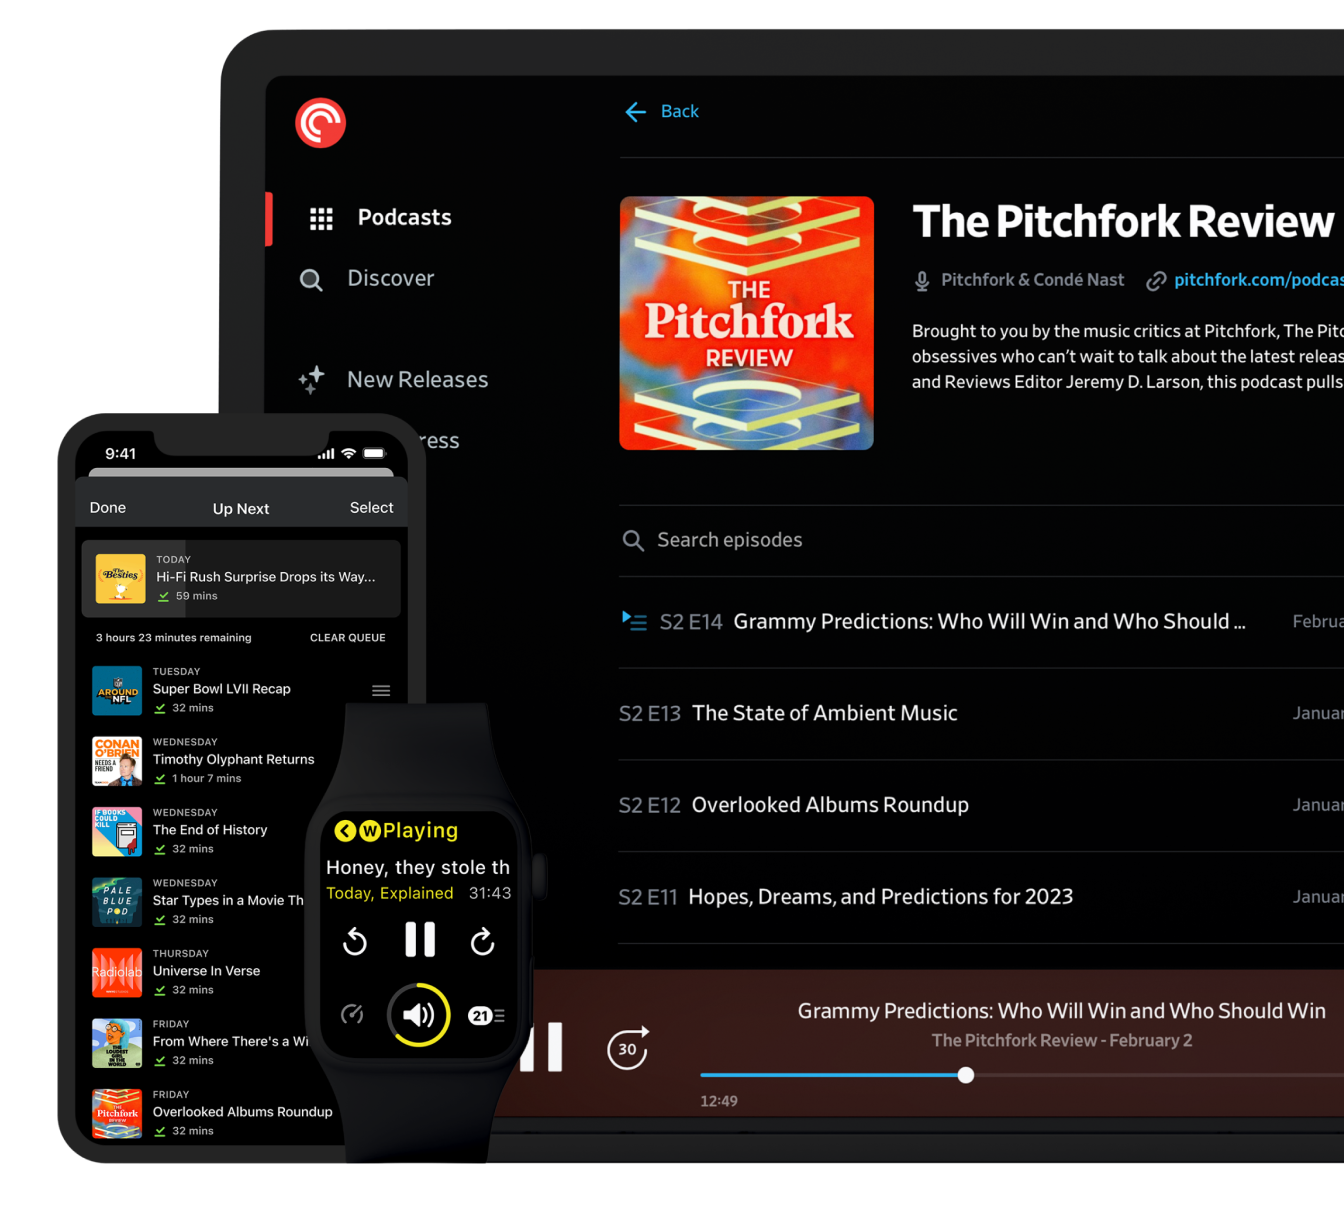
Task: Tap the watch back chevron icon
Action: point(345,831)
